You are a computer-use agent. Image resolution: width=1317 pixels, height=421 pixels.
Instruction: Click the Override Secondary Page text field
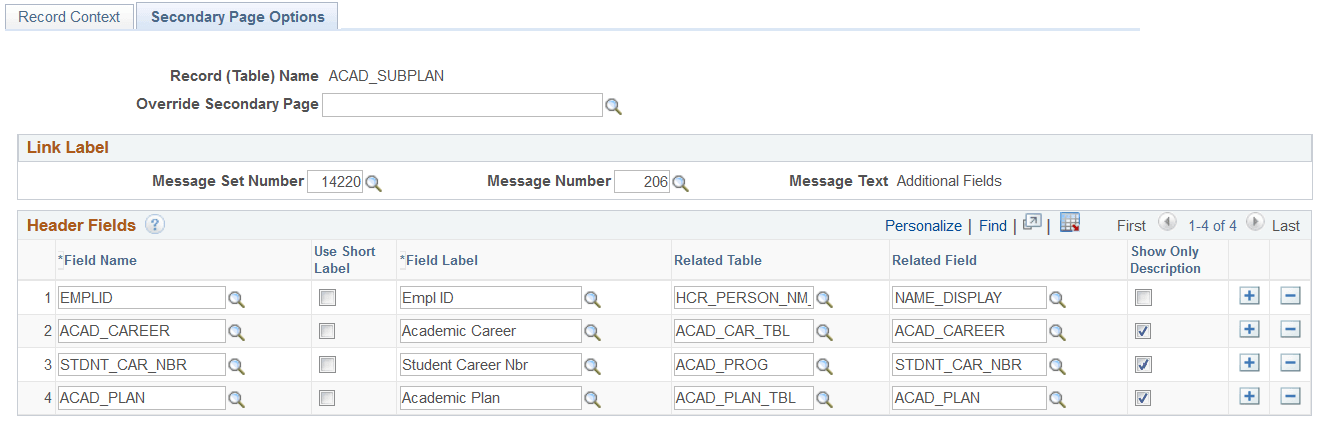pos(461,105)
